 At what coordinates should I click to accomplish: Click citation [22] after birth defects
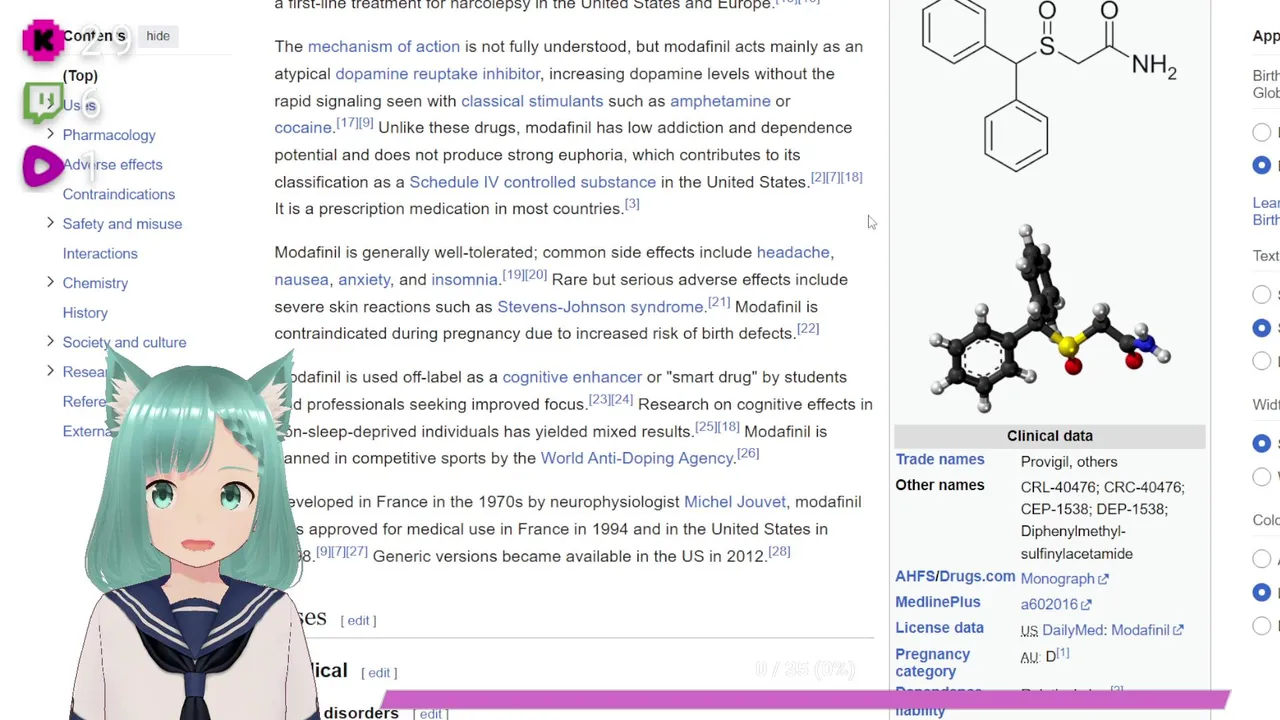[x=808, y=328]
